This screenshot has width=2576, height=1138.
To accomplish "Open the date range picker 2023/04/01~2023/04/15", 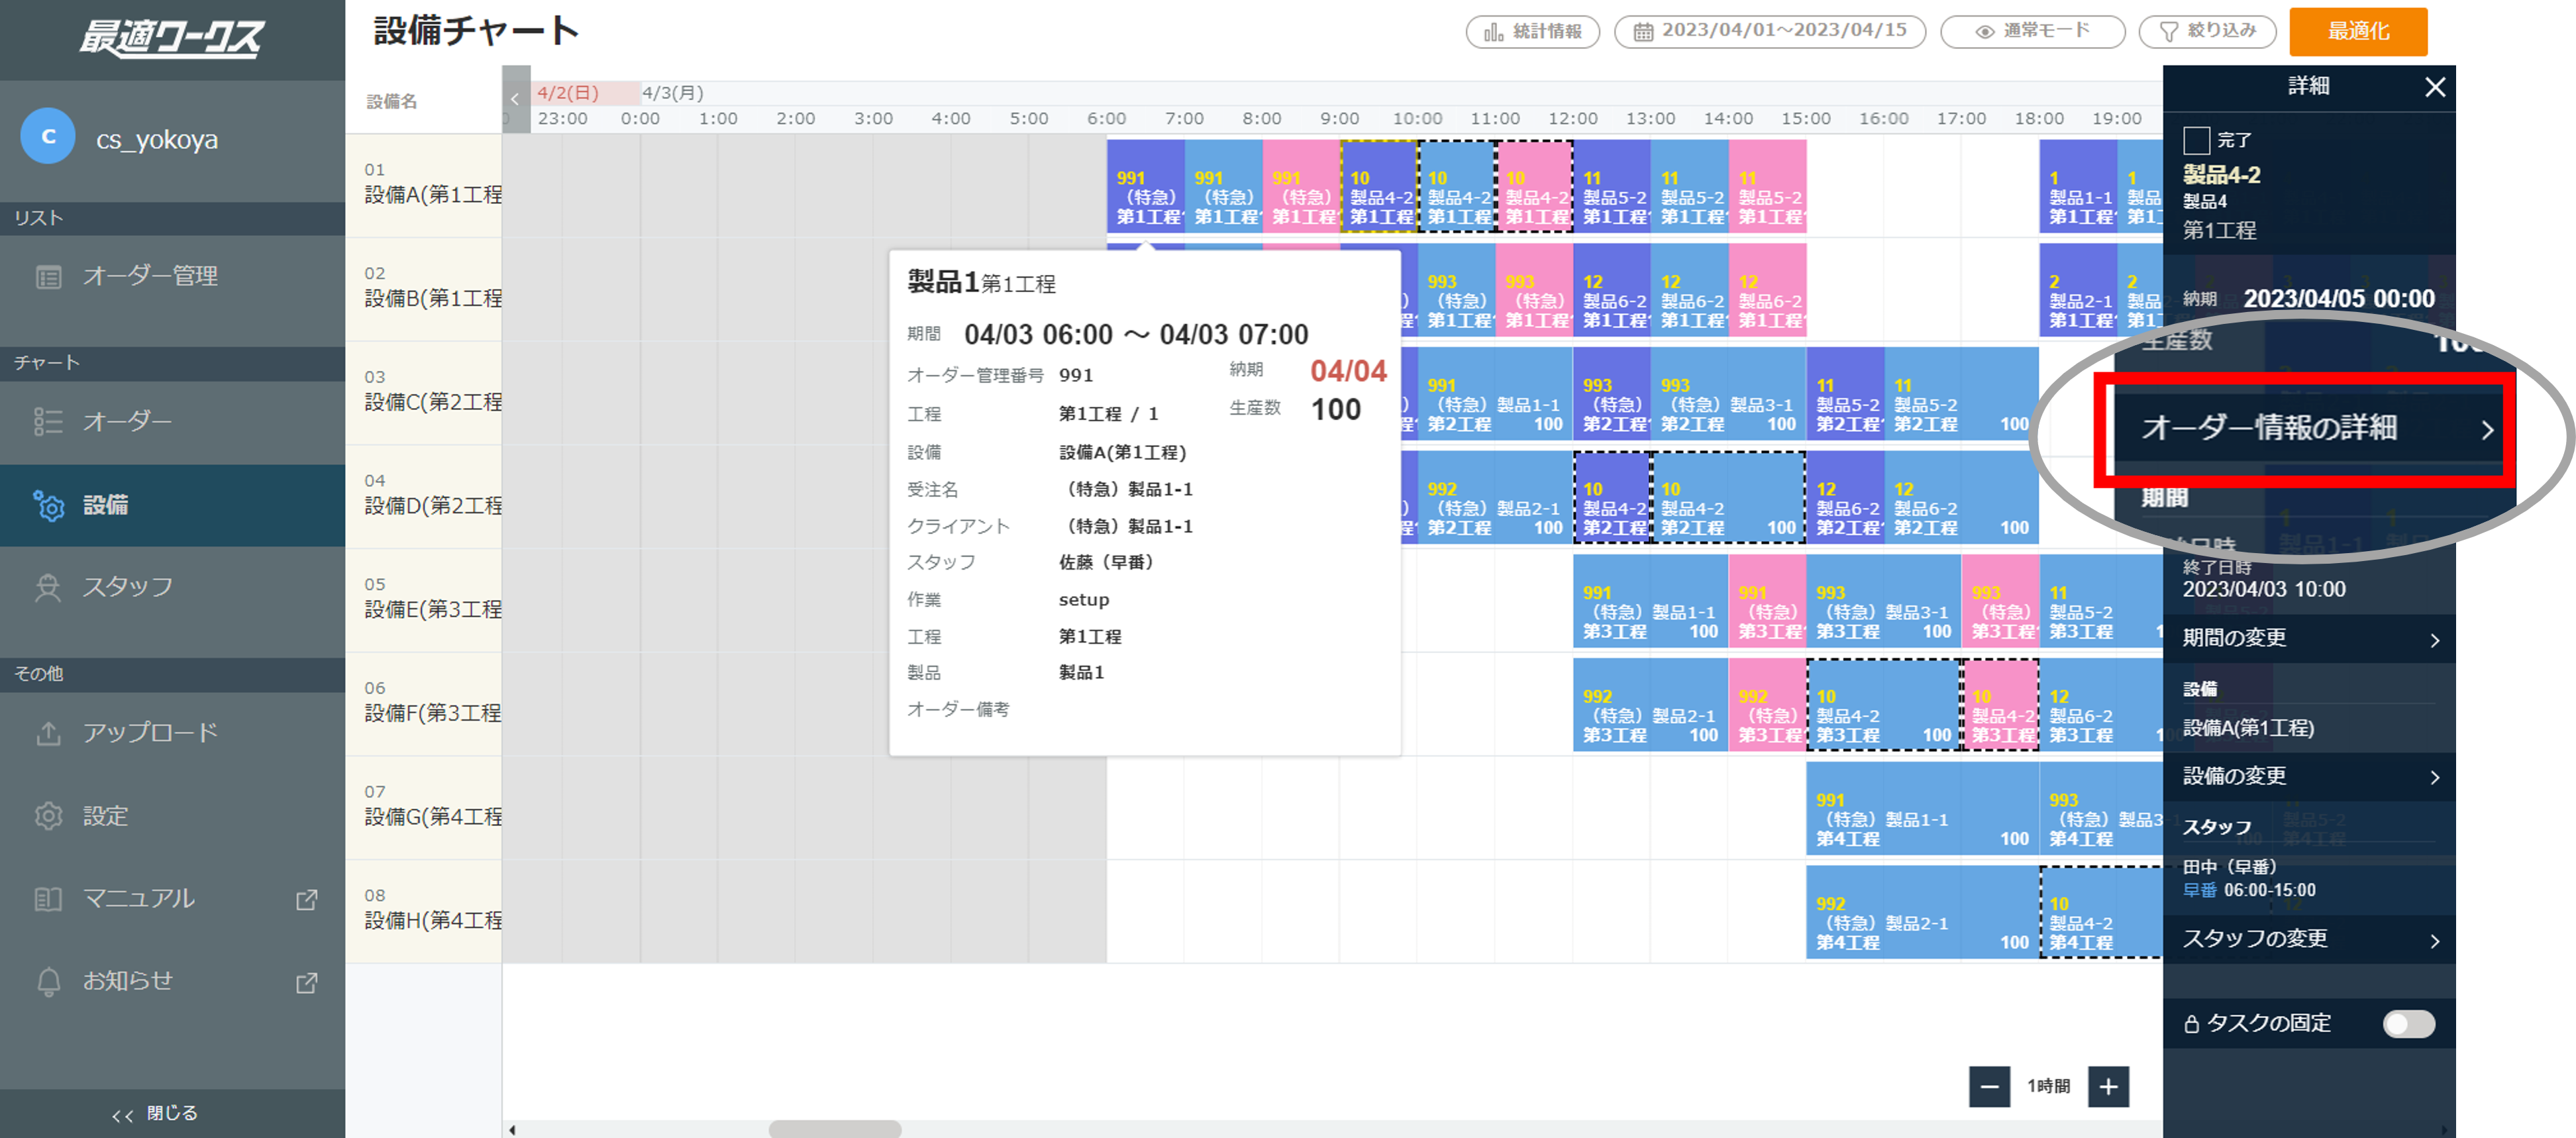I will coord(1769,31).
